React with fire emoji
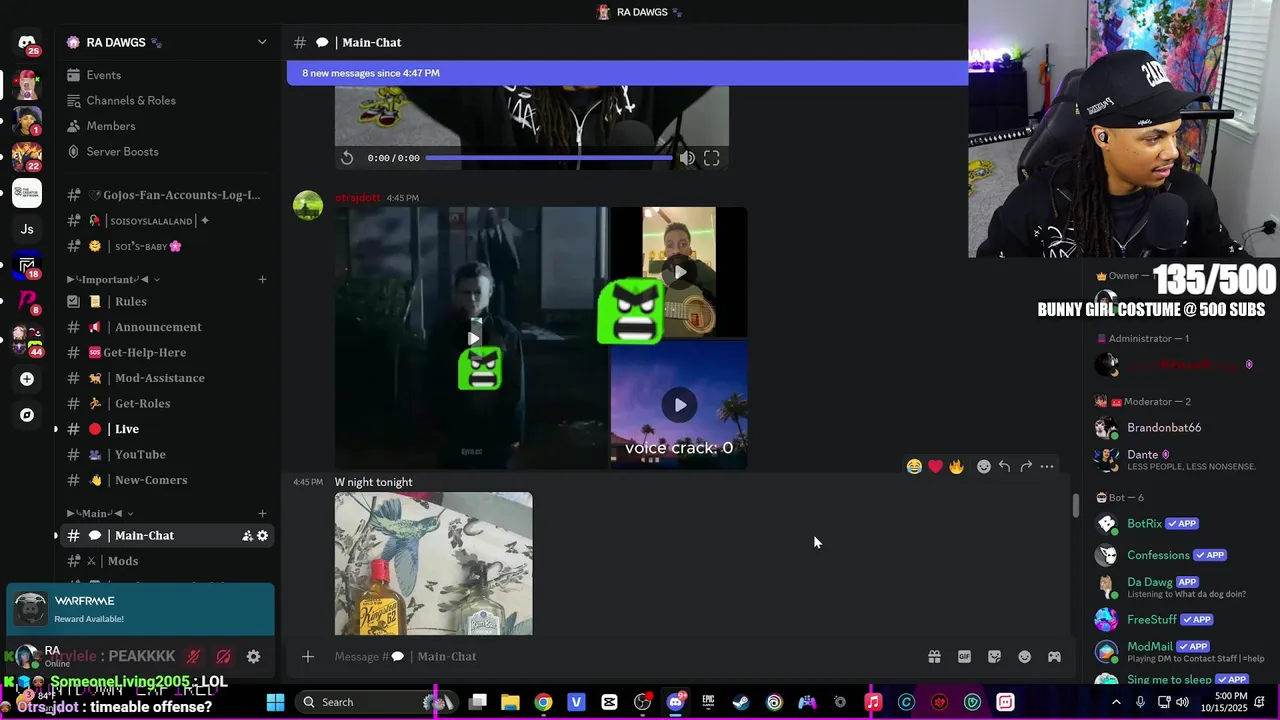The width and height of the screenshot is (1280, 720). click(x=957, y=466)
